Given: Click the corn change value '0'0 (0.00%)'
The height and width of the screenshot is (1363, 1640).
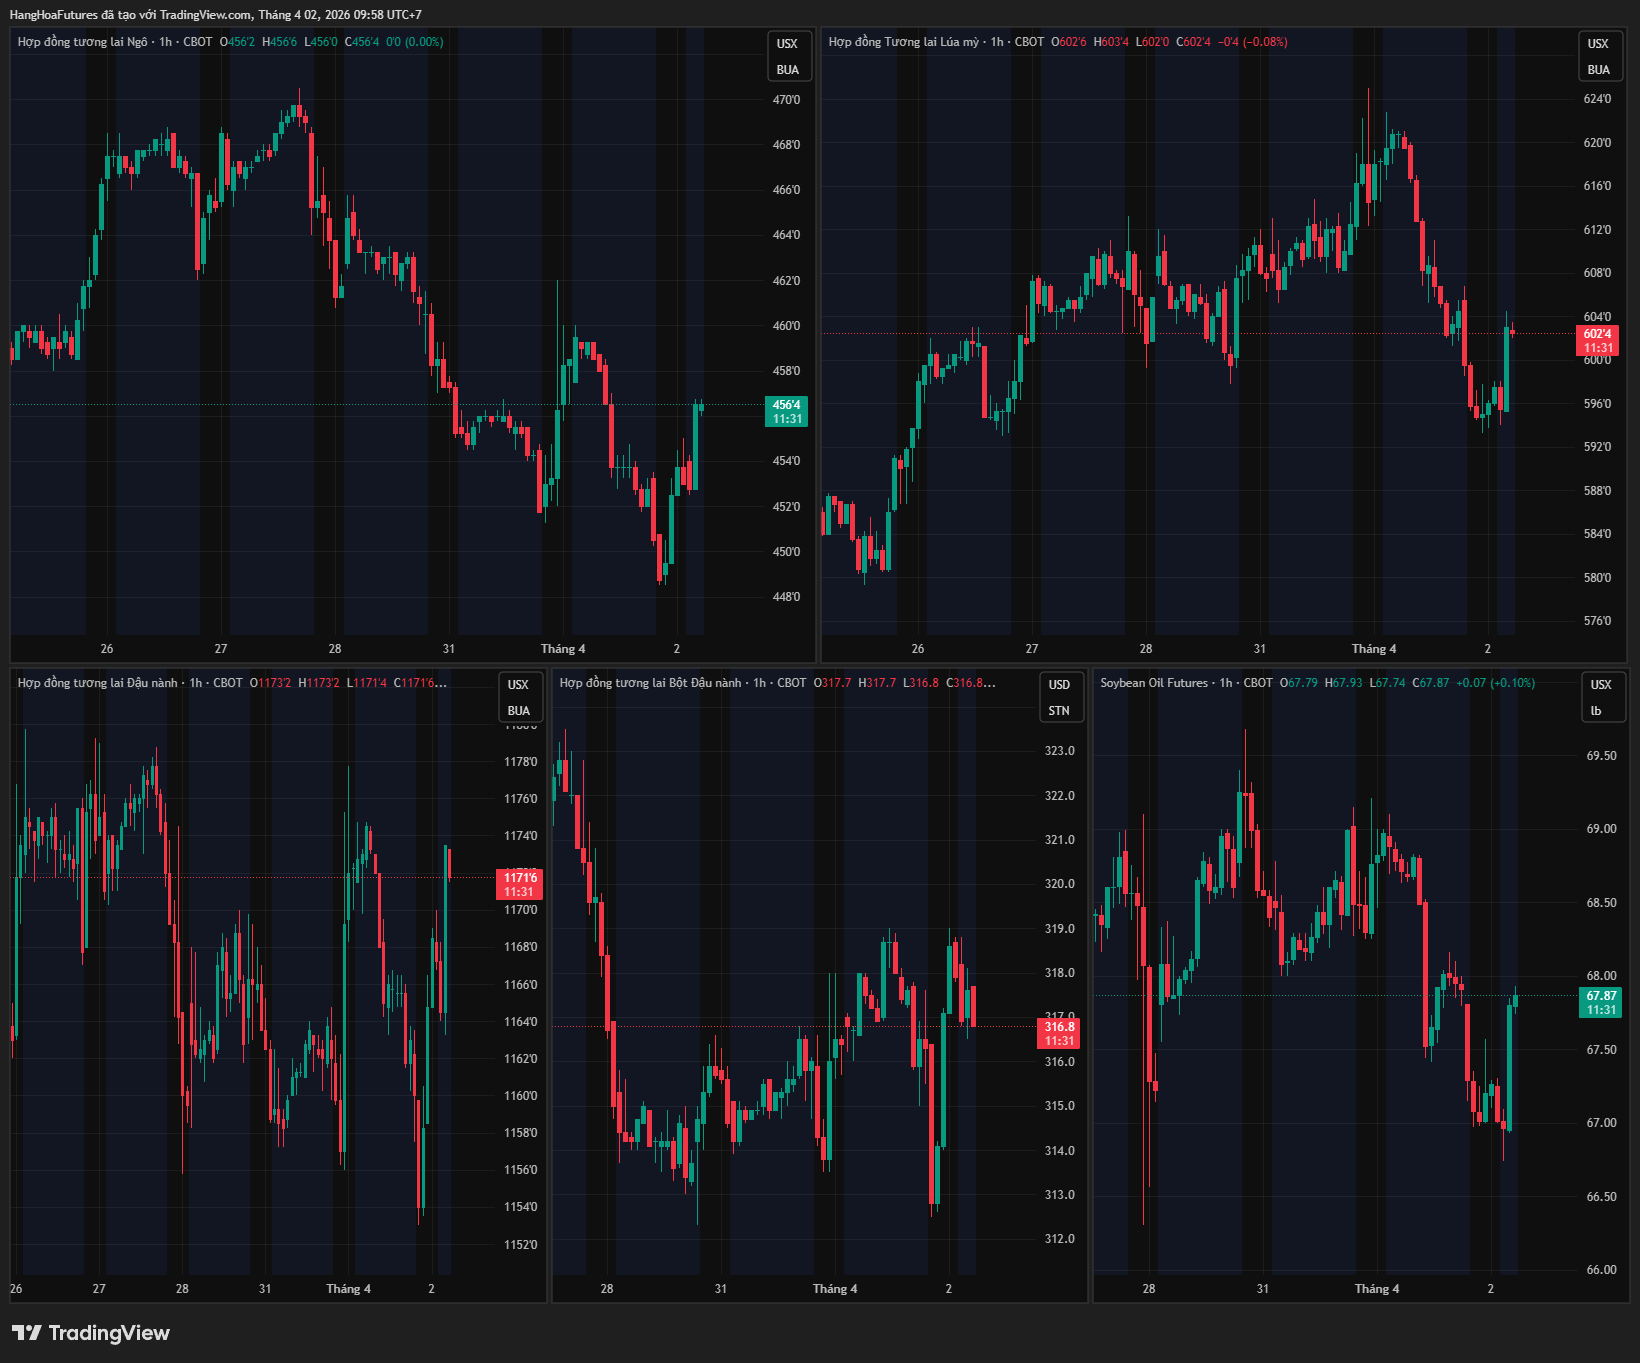Looking at the screenshot, I should (x=415, y=42).
